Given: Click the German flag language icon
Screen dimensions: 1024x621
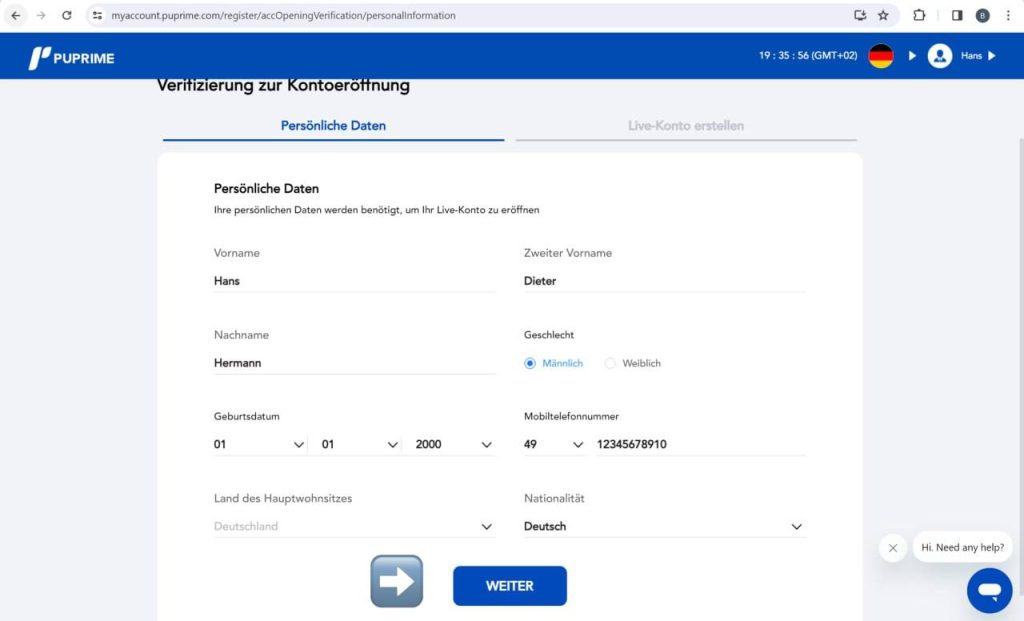Looking at the screenshot, I should click(x=880, y=56).
